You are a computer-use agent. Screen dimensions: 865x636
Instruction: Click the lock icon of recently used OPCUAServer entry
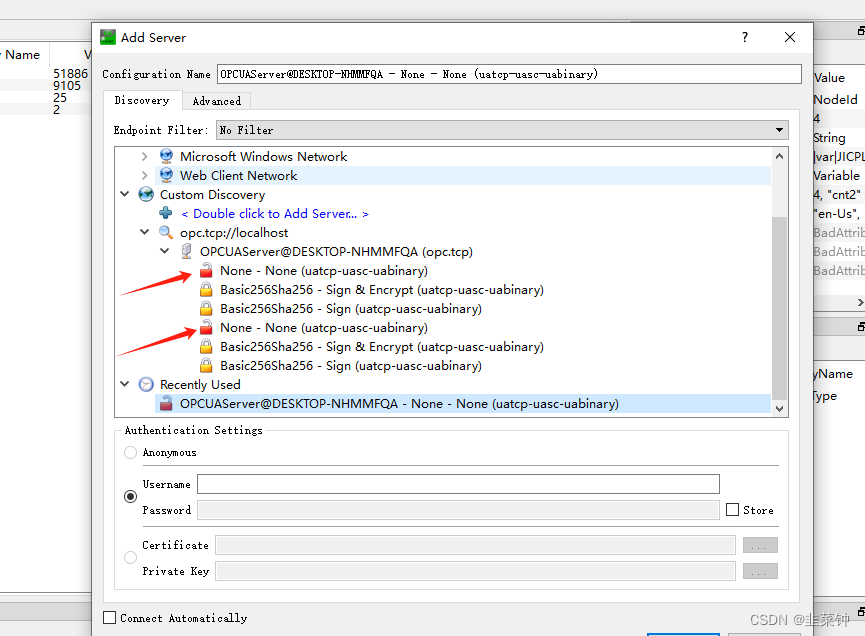click(x=166, y=404)
